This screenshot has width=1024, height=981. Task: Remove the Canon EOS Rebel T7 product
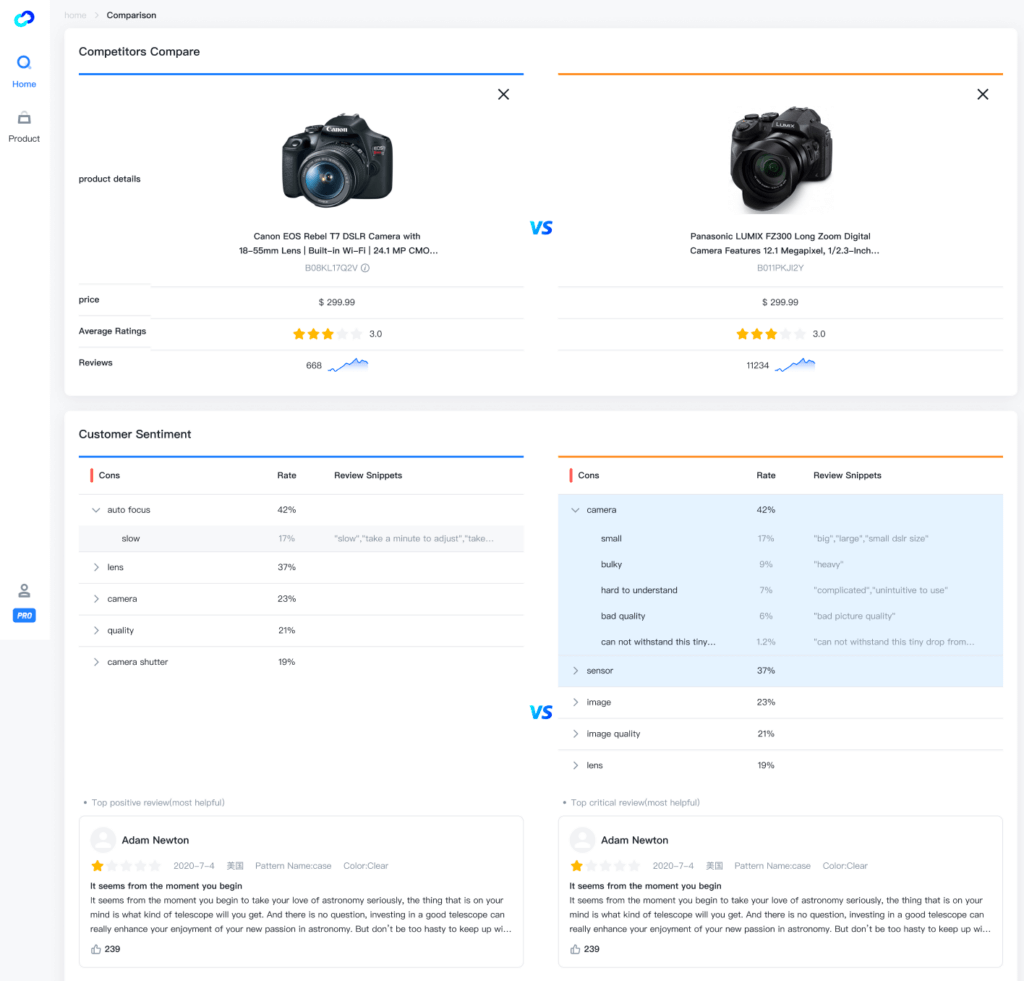503,95
